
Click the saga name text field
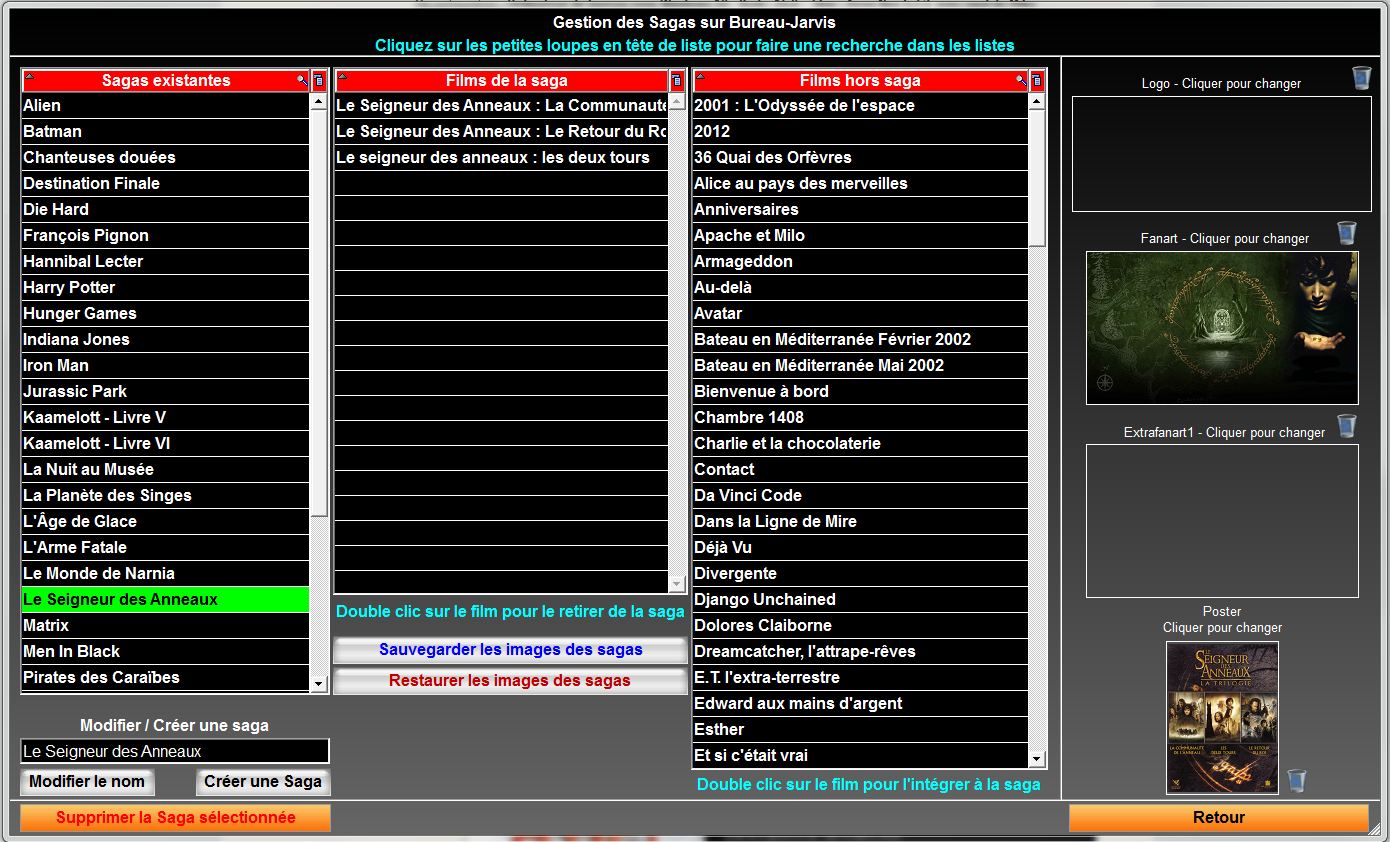click(175, 751)
